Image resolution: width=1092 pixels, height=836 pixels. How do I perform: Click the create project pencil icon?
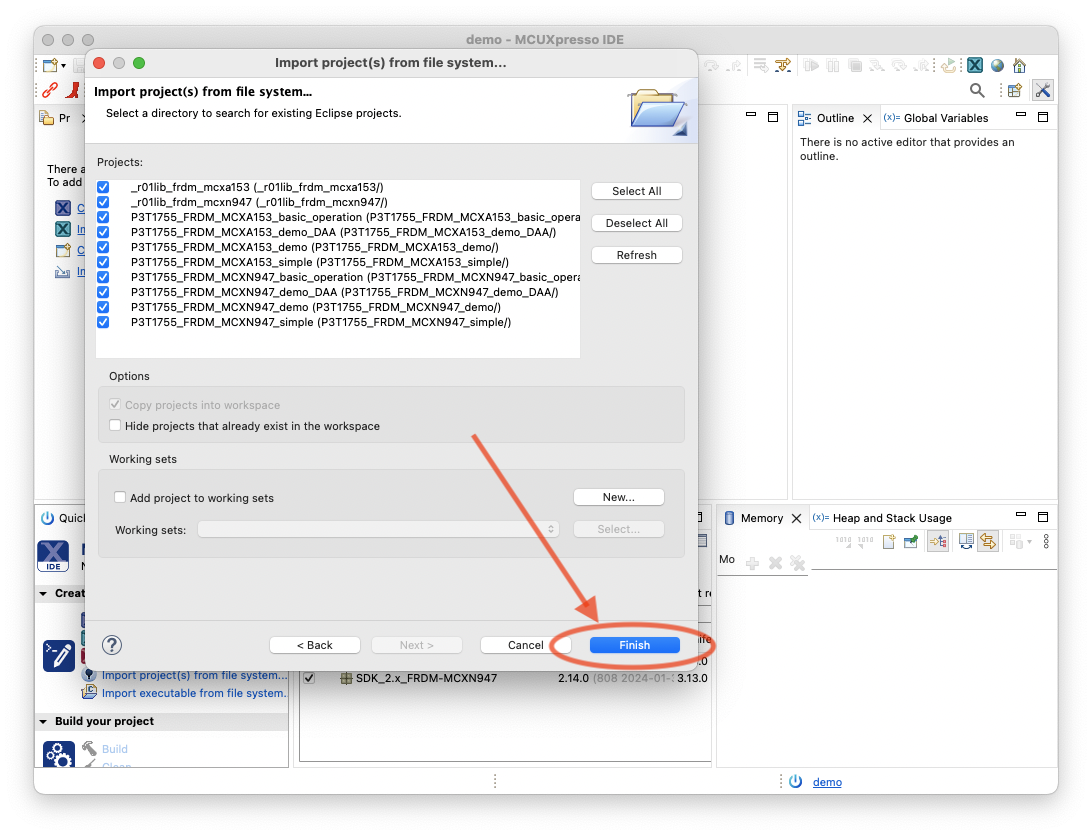point(58,656)
